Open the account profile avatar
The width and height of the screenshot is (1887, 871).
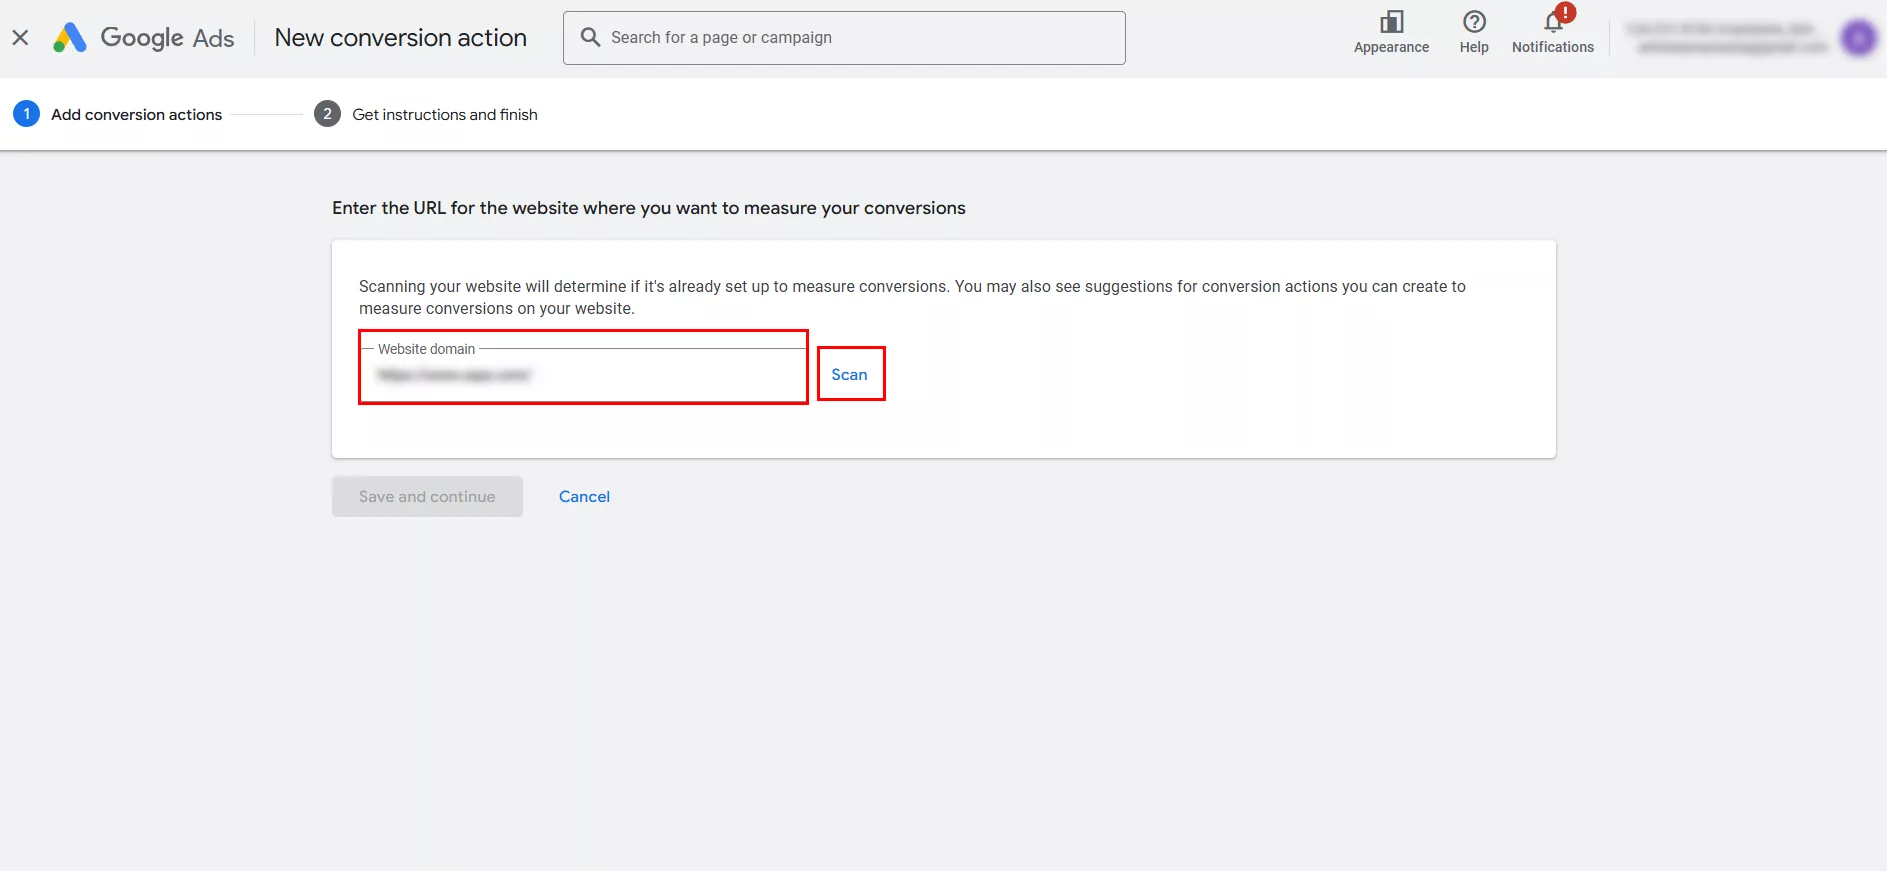[1858, 38]
